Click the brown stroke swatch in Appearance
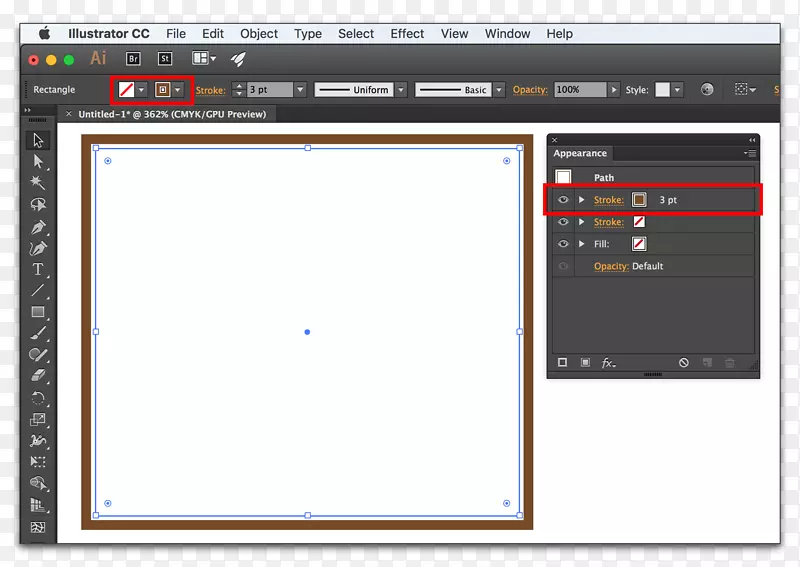Image resolution: width=800 pixels, height=567 pixels. (x=639, y=200)
